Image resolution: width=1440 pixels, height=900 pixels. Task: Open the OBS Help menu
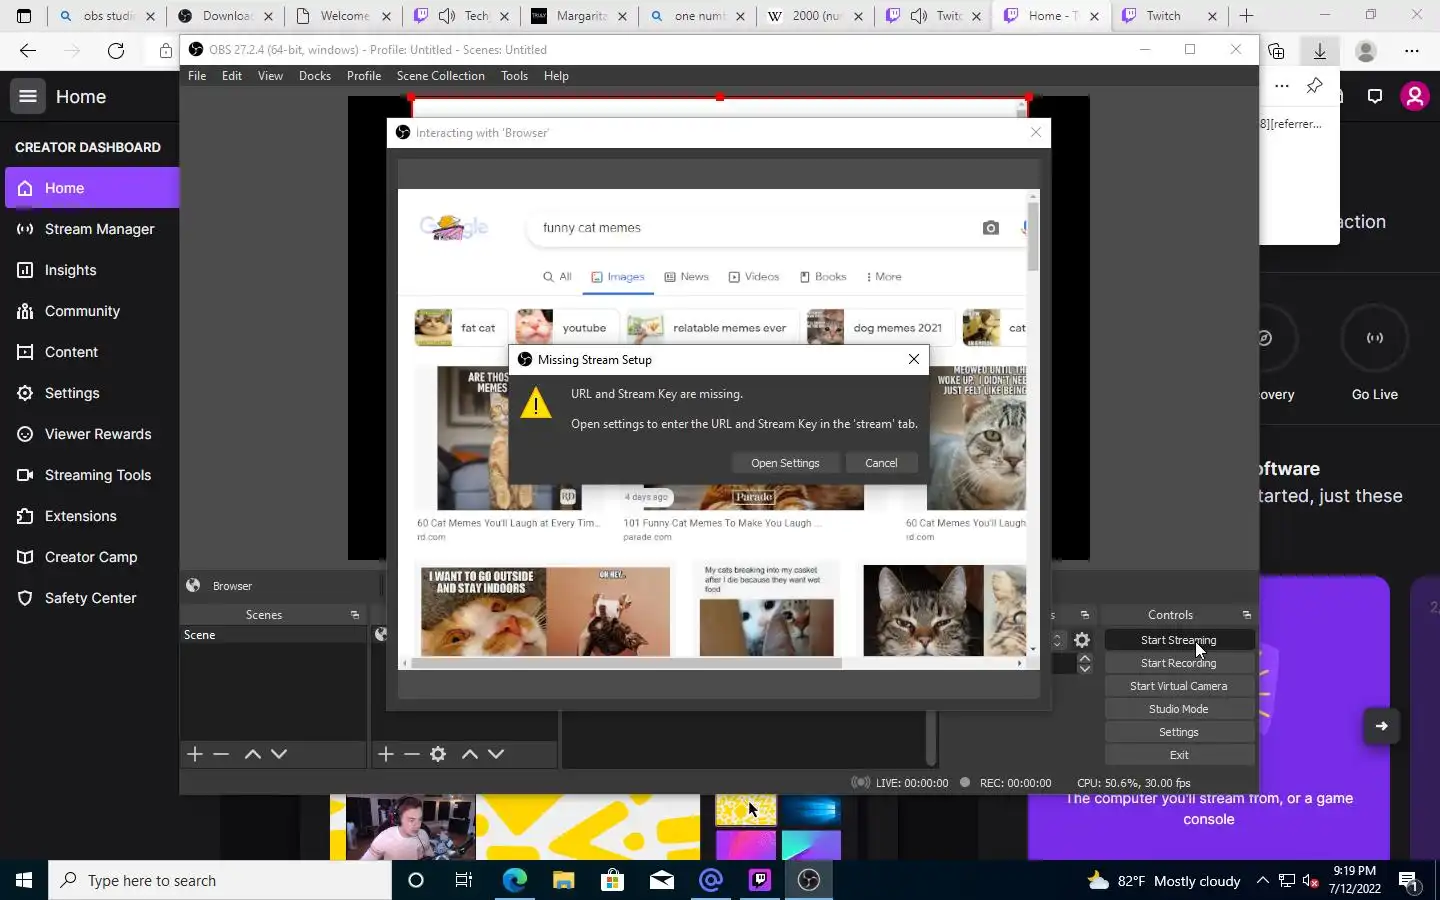click(556, 76)
